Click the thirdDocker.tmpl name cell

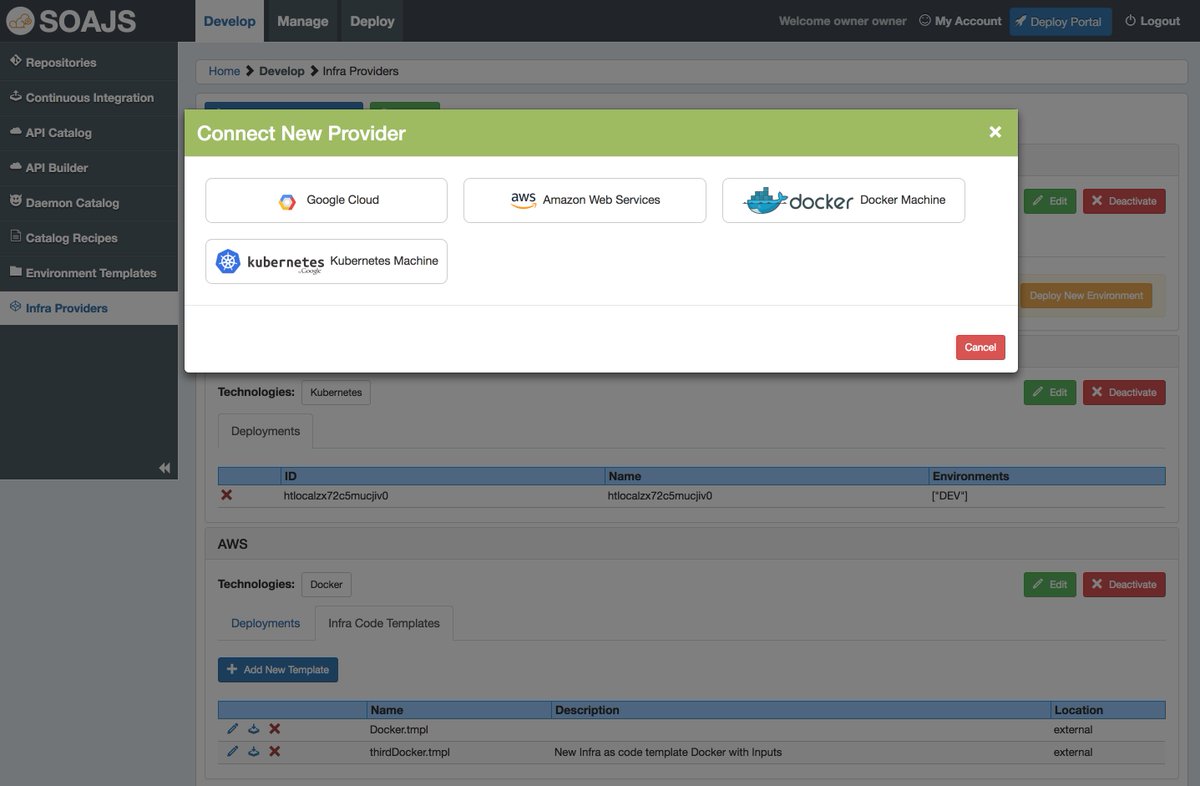pos(459,752)
